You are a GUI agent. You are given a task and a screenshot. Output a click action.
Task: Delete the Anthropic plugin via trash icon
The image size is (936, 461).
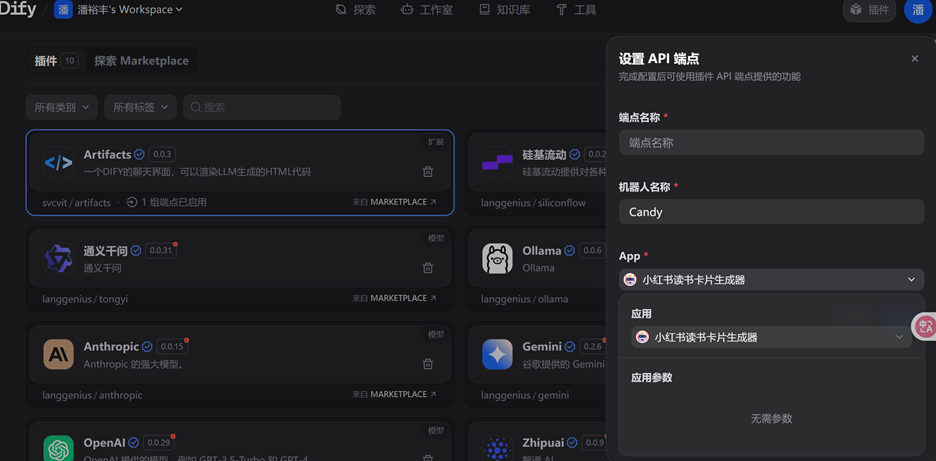(427, 364)
